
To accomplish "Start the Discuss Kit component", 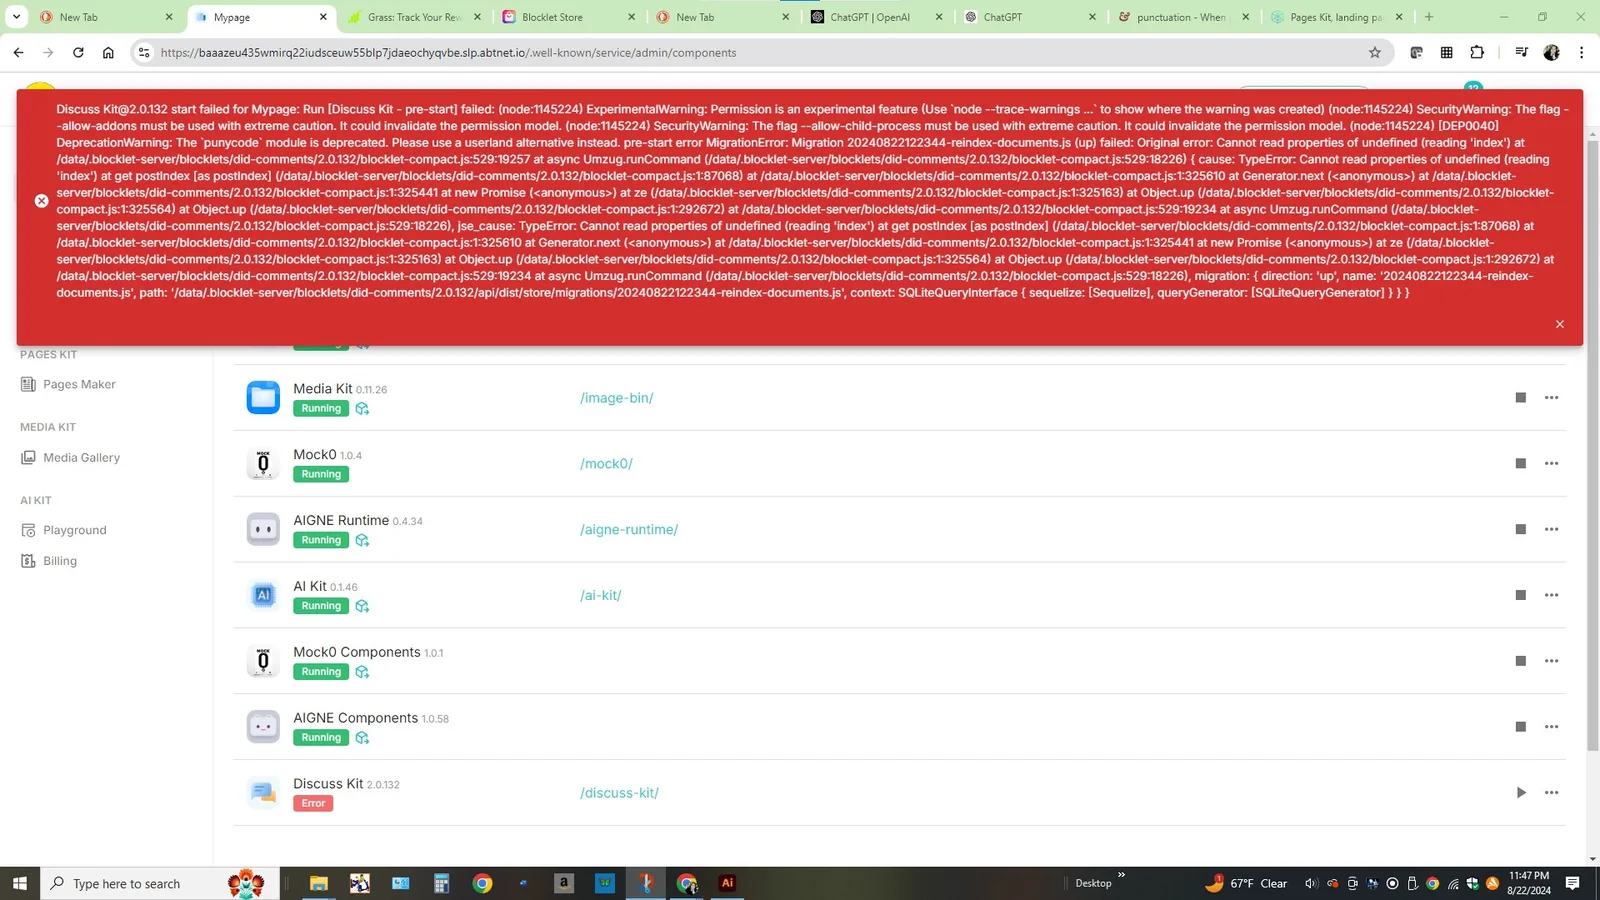I will click(x=1521, y=793).
